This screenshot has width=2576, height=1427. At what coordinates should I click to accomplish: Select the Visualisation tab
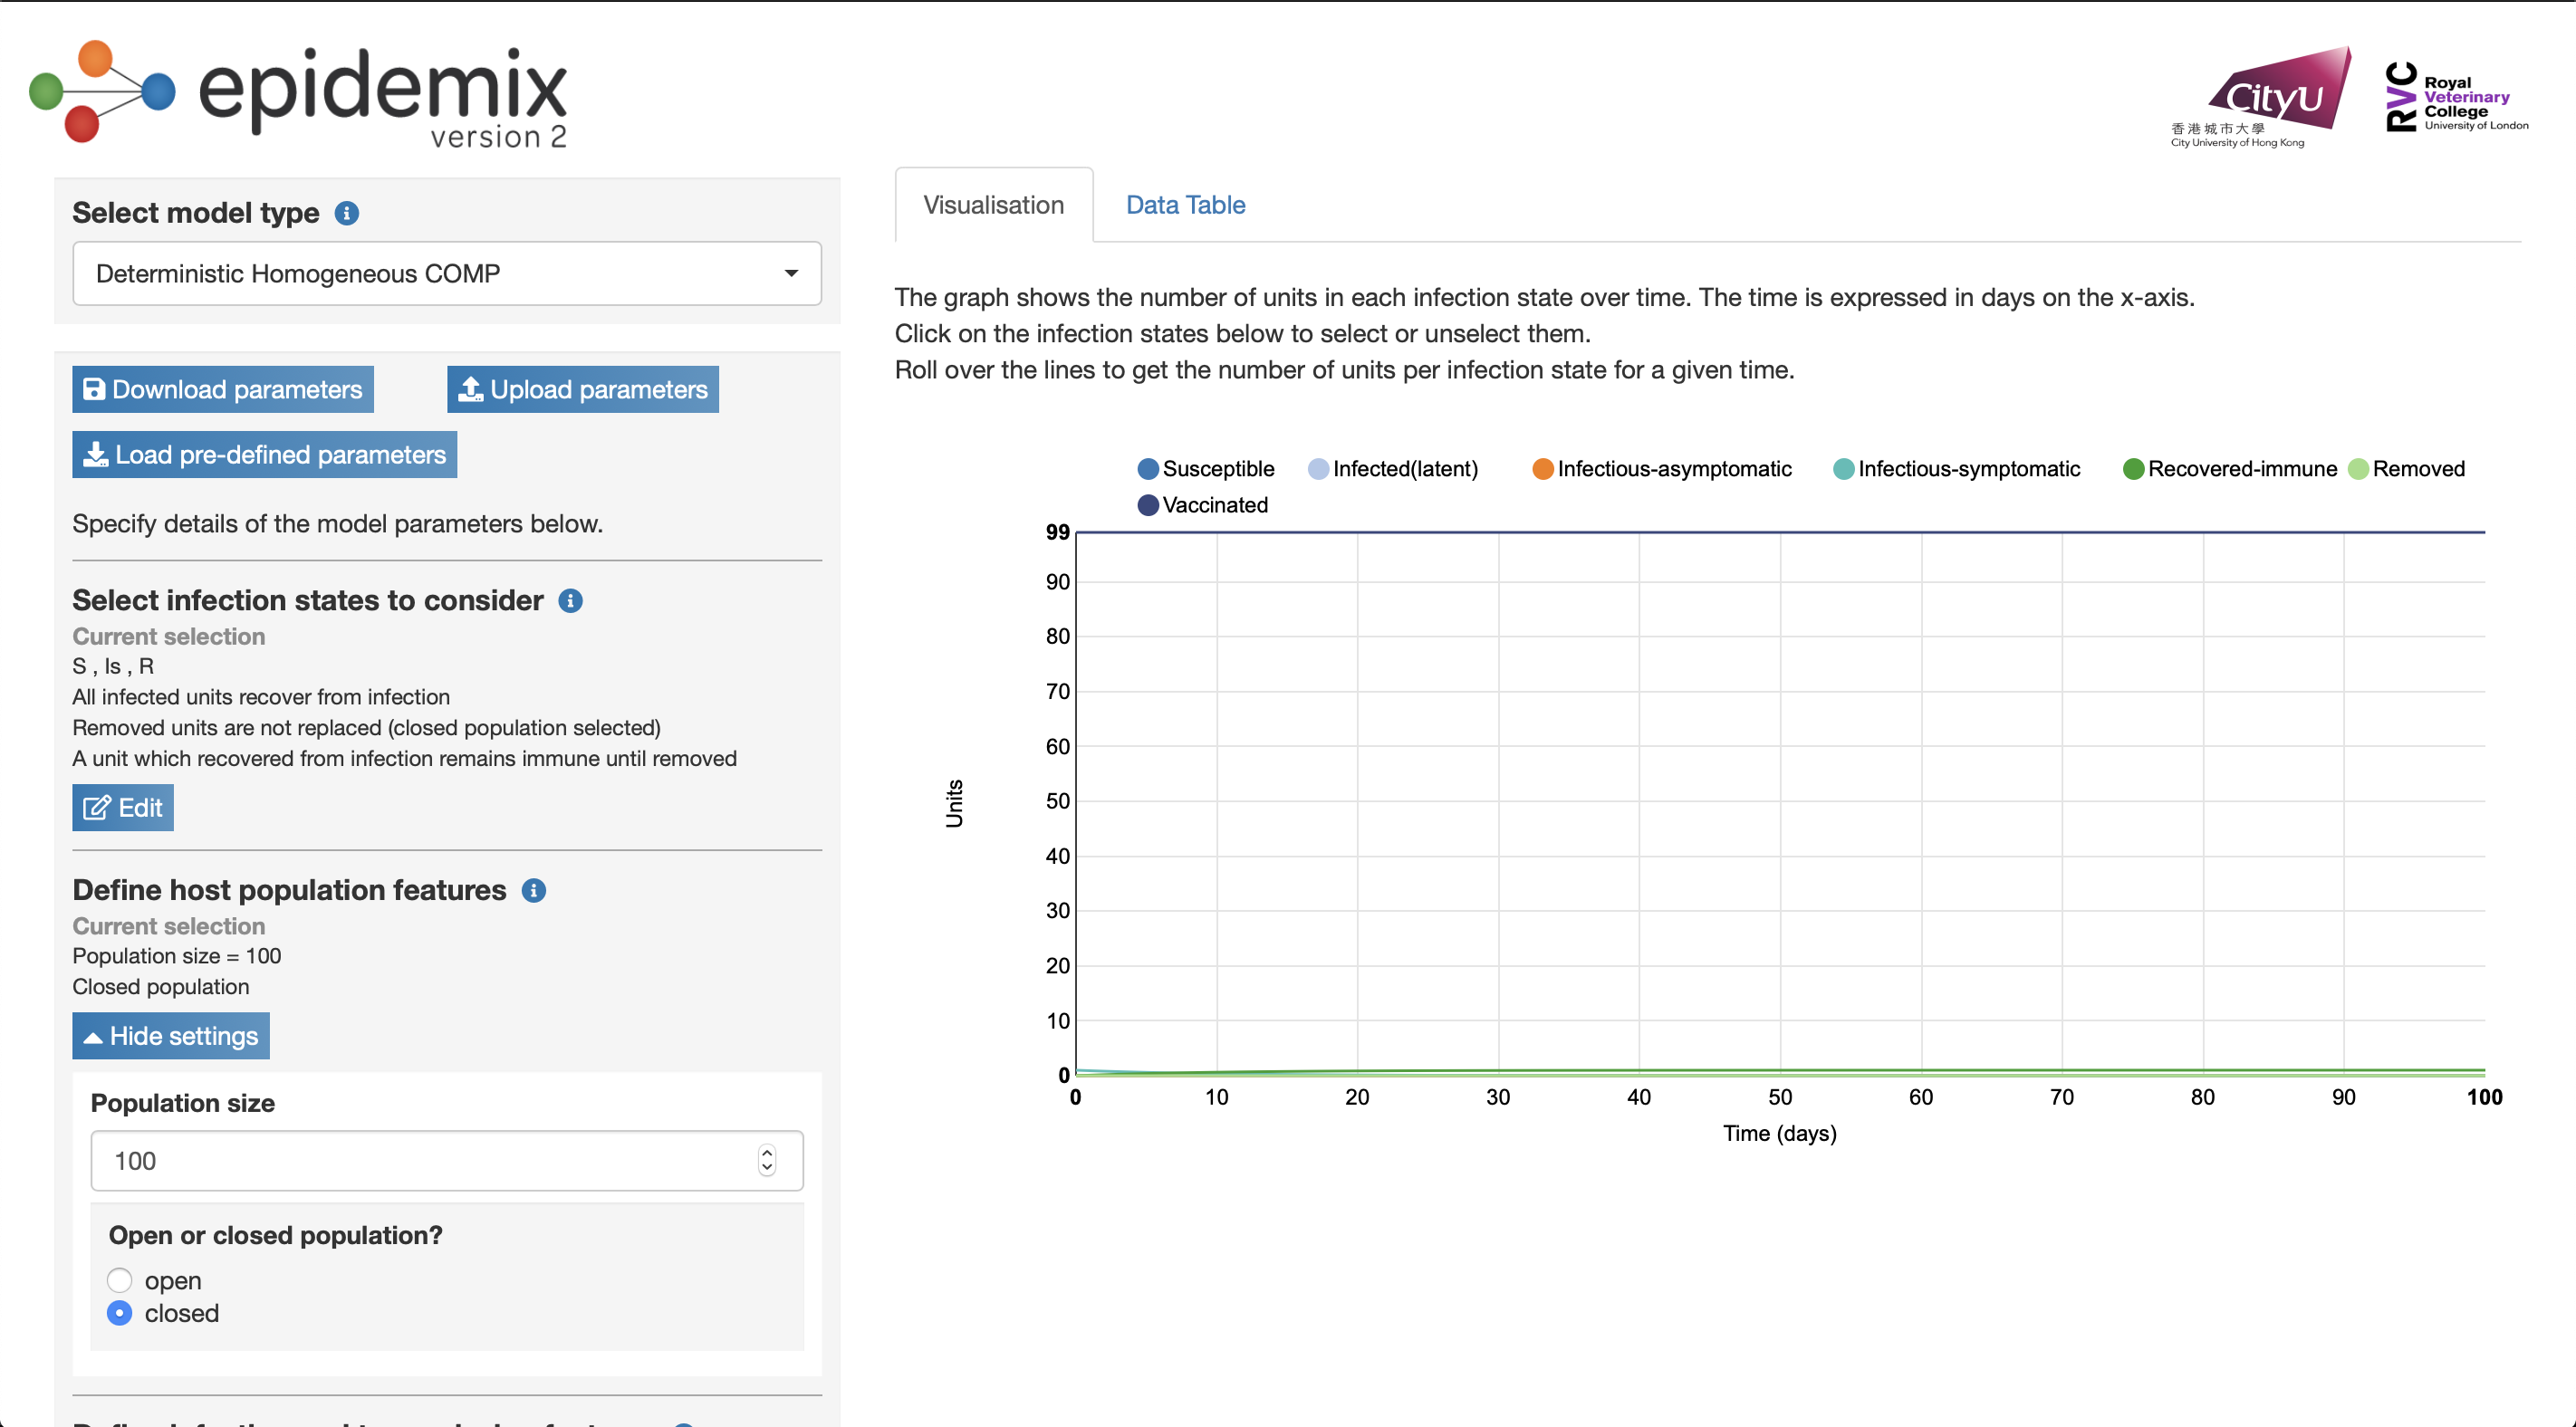[993, 205]
